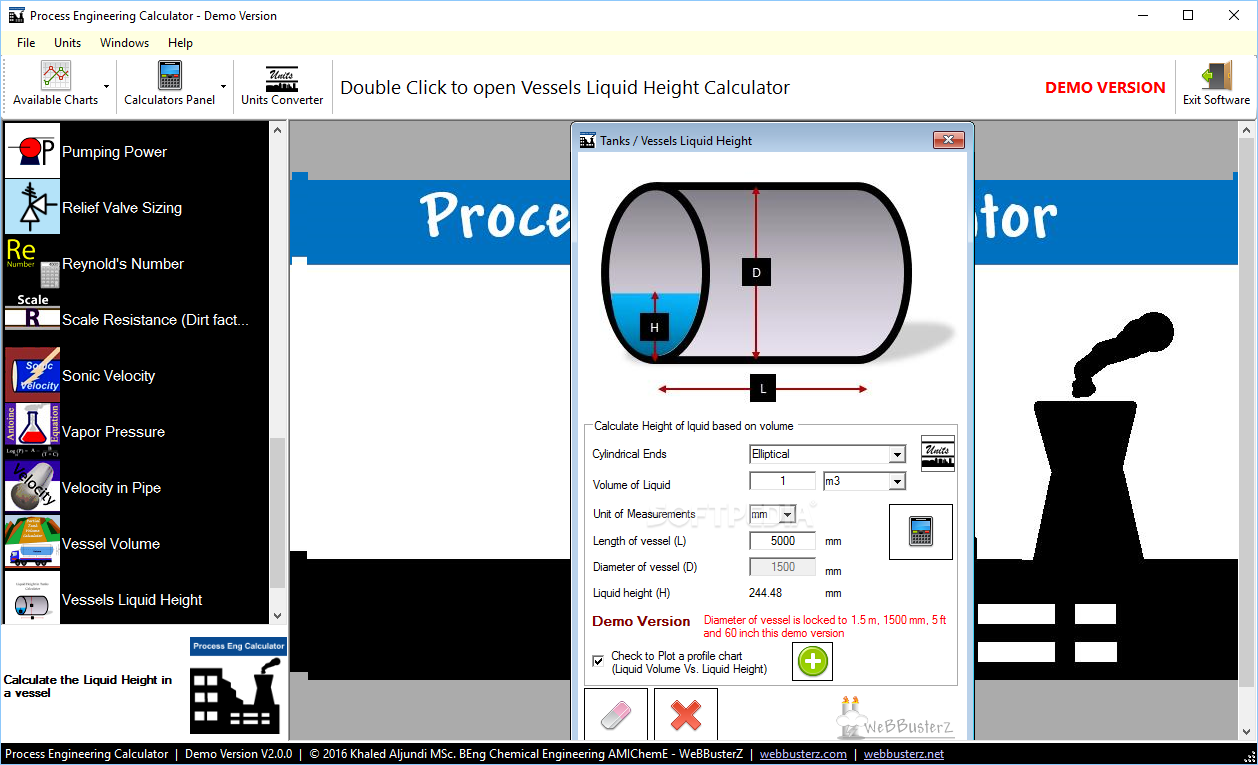Image resolution: width=1258 pixels, height=765 pixels.
Task: Click the Reynold's Number label
Action: point(123,264)
